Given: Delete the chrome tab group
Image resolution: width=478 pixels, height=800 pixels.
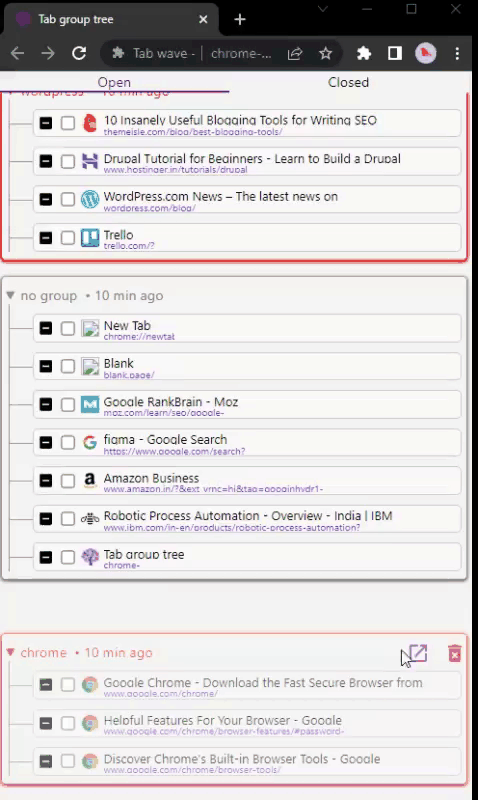Looking at the screenshot, I should coord(455,654).
